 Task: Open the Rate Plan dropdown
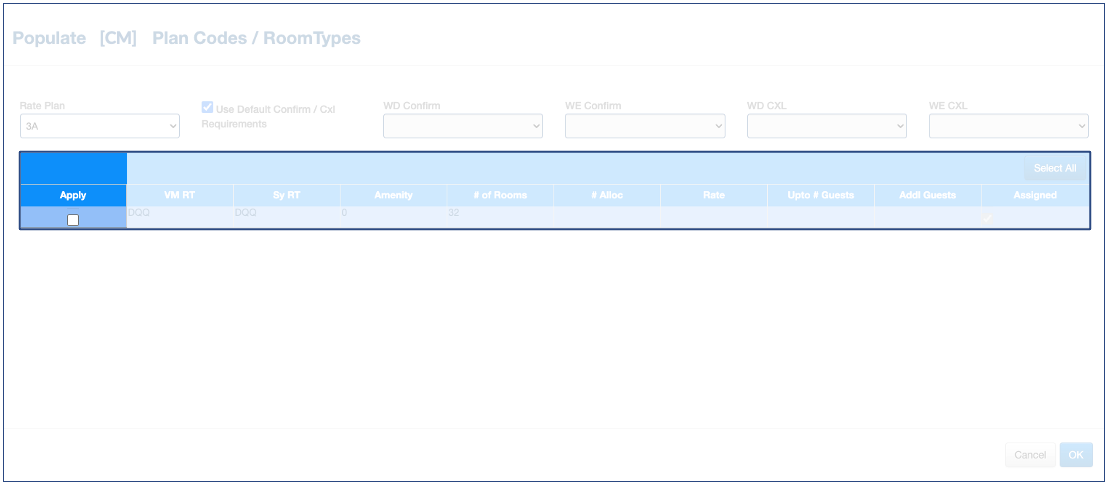100,126
